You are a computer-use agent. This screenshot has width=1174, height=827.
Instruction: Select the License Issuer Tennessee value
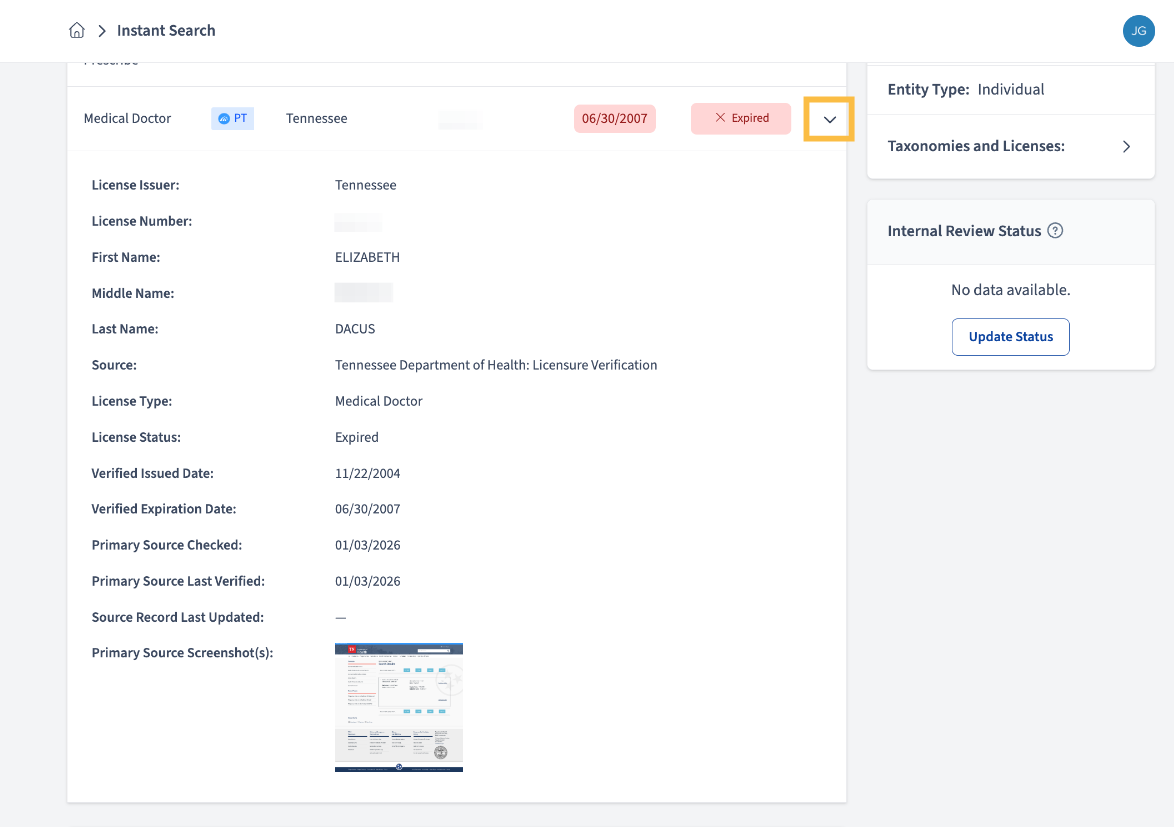click(365, 186)
